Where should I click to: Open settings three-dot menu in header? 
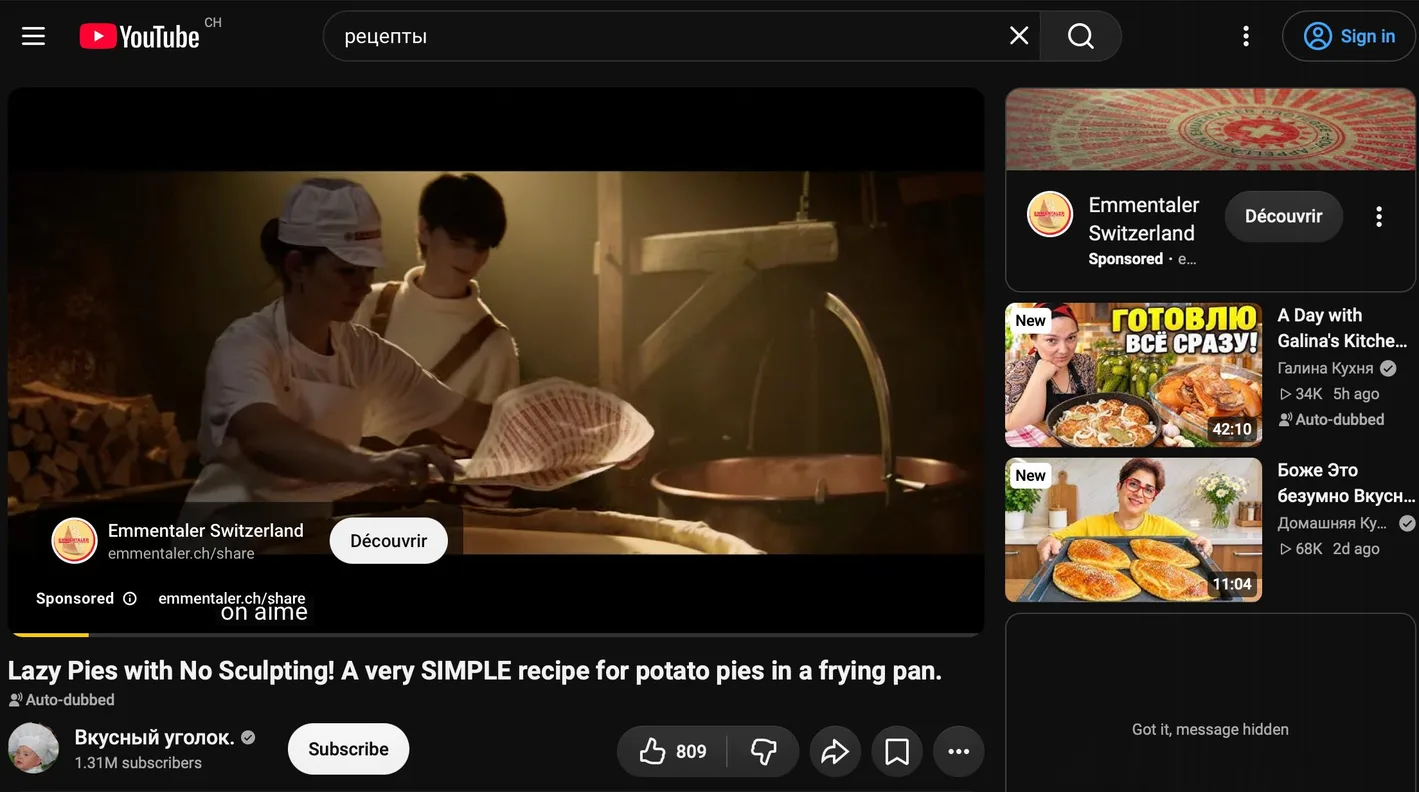point(1246,36)
